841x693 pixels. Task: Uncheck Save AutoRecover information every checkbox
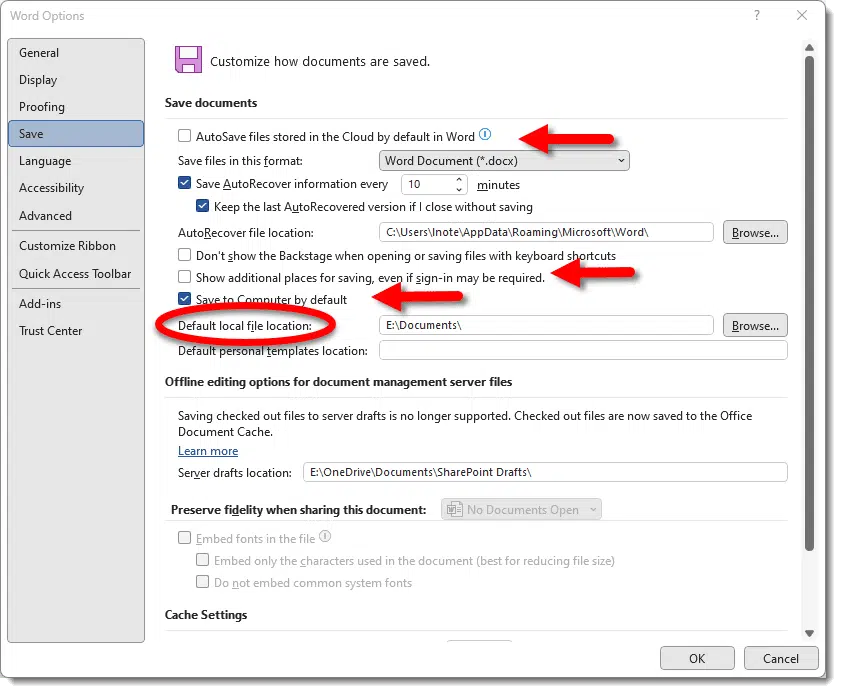pos(185,183)
